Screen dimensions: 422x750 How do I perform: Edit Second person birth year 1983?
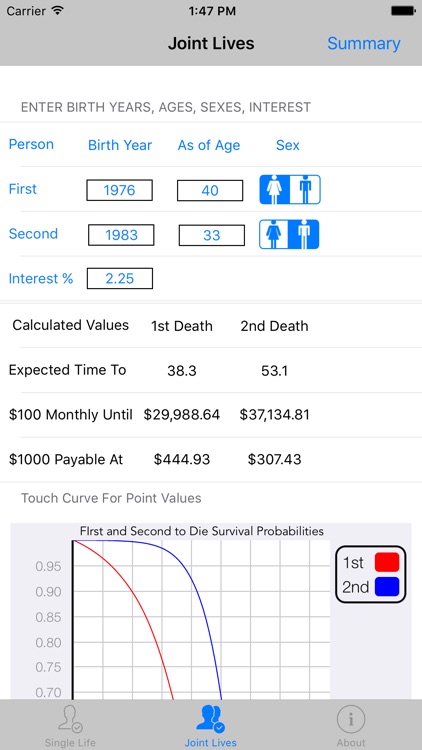coord(121,235)
